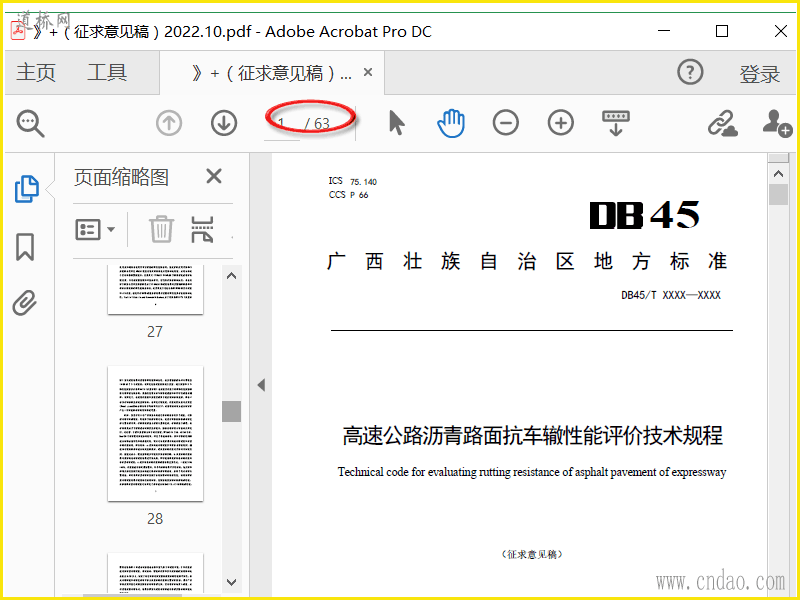Share a link to the file
This screenshot has height=600, width=800.
tap(722, 123)
